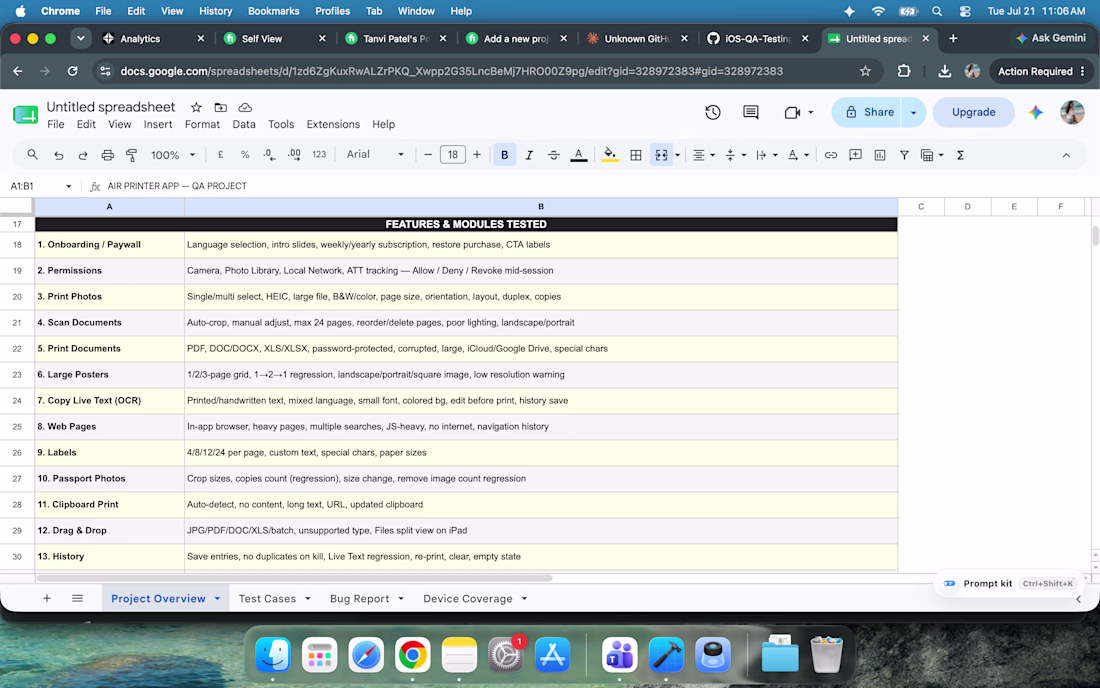1100x688 pixels.
Task: Click Action Required button
Action: coord(1041,71)
